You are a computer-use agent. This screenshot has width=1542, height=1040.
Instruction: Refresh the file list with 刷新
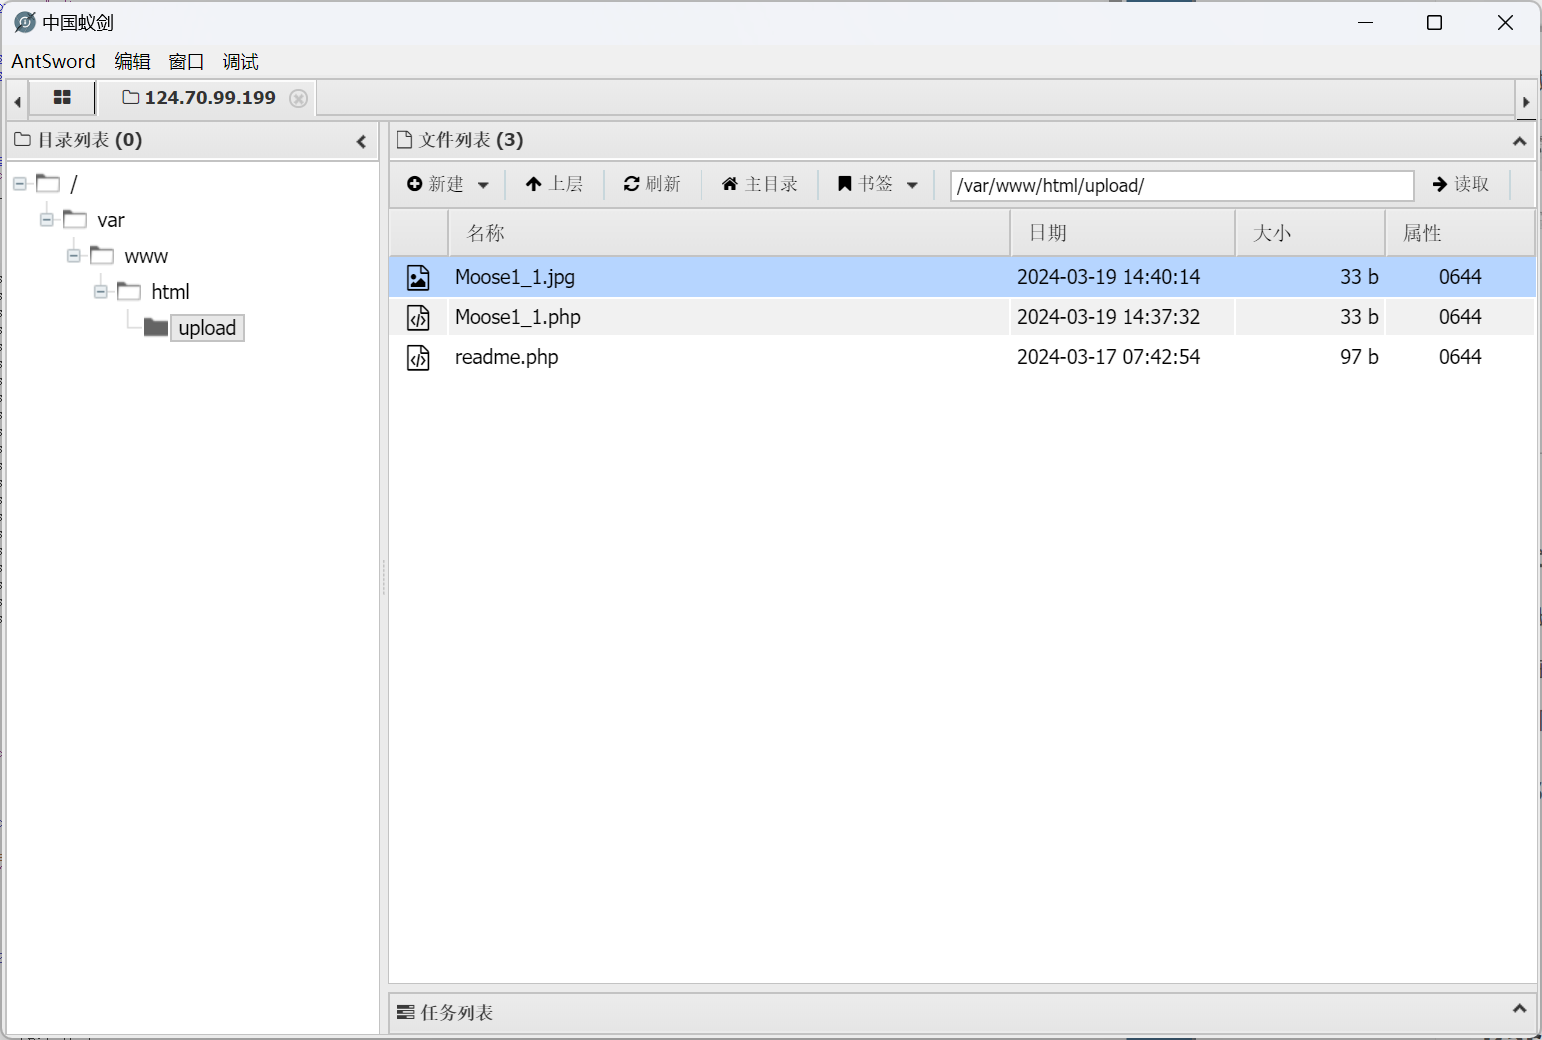652,184
